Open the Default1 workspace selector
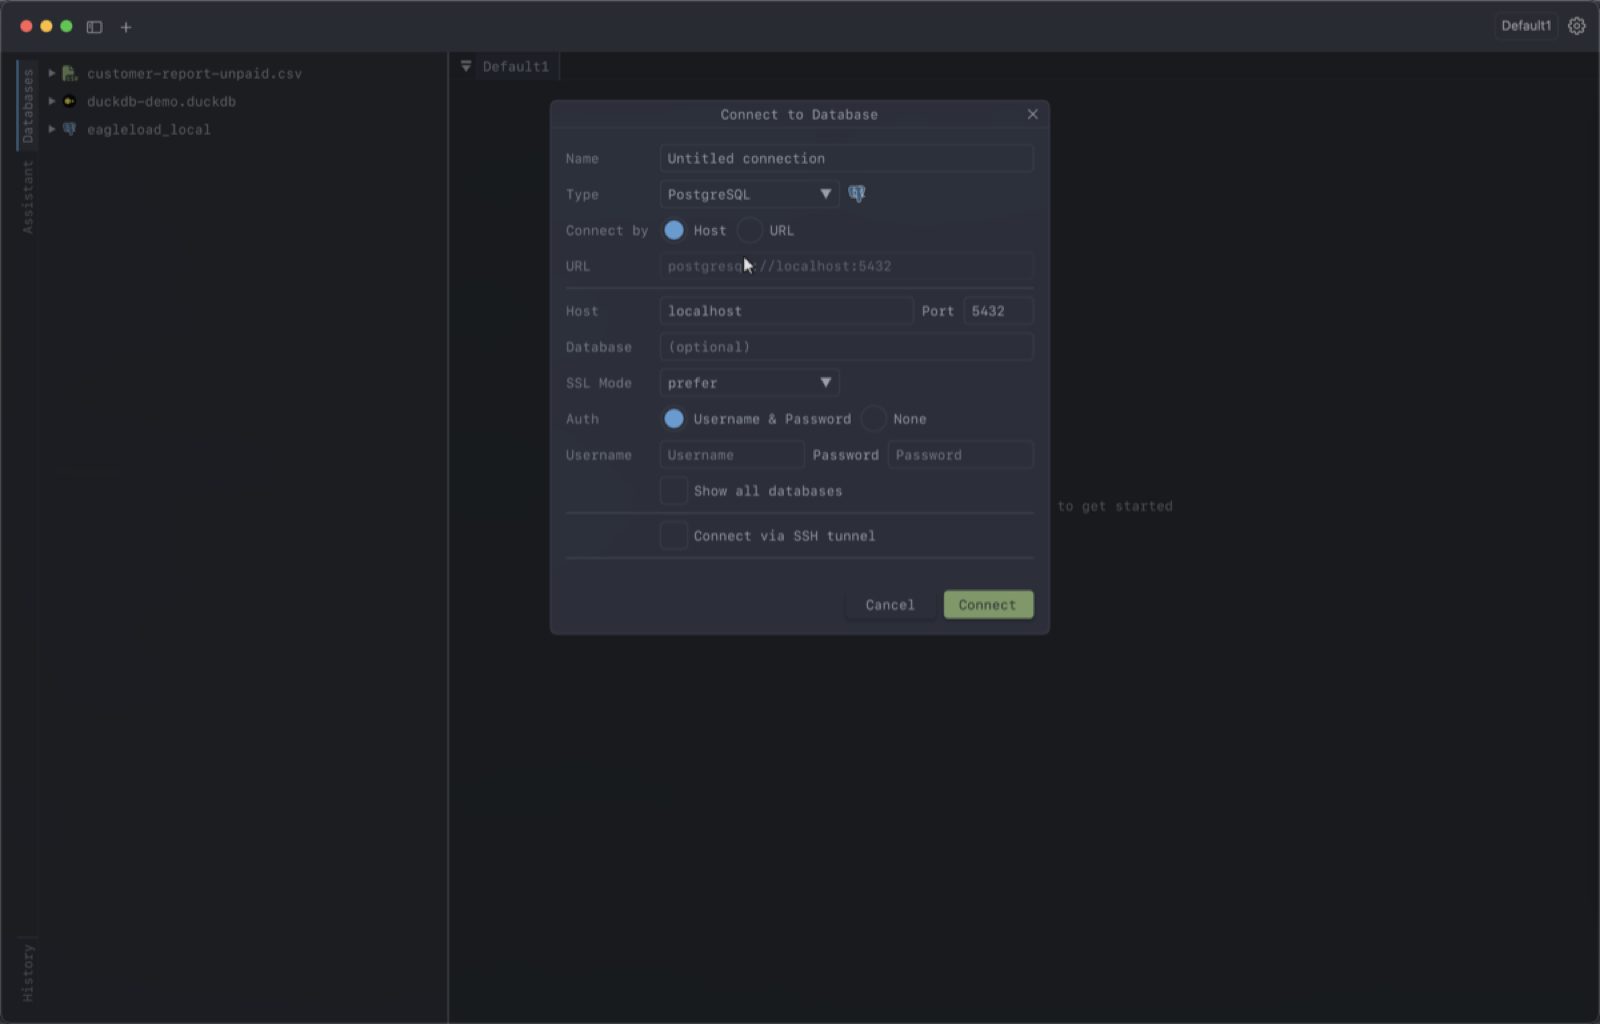 click(1526, 26)
